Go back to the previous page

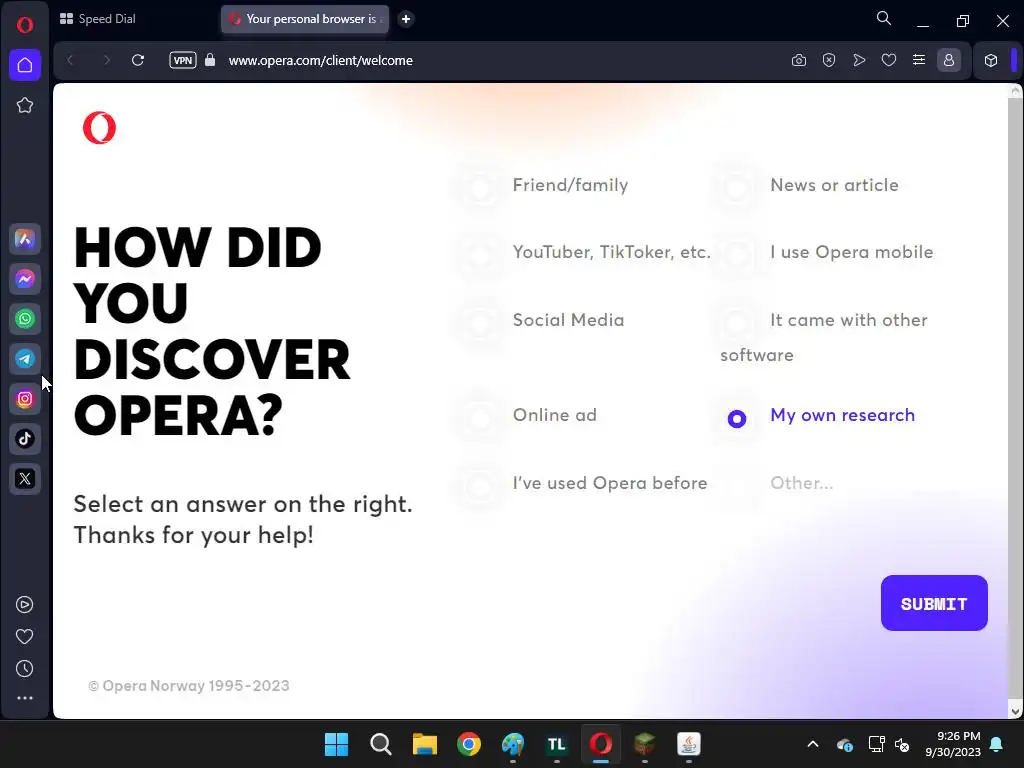(x=71, y=60)
